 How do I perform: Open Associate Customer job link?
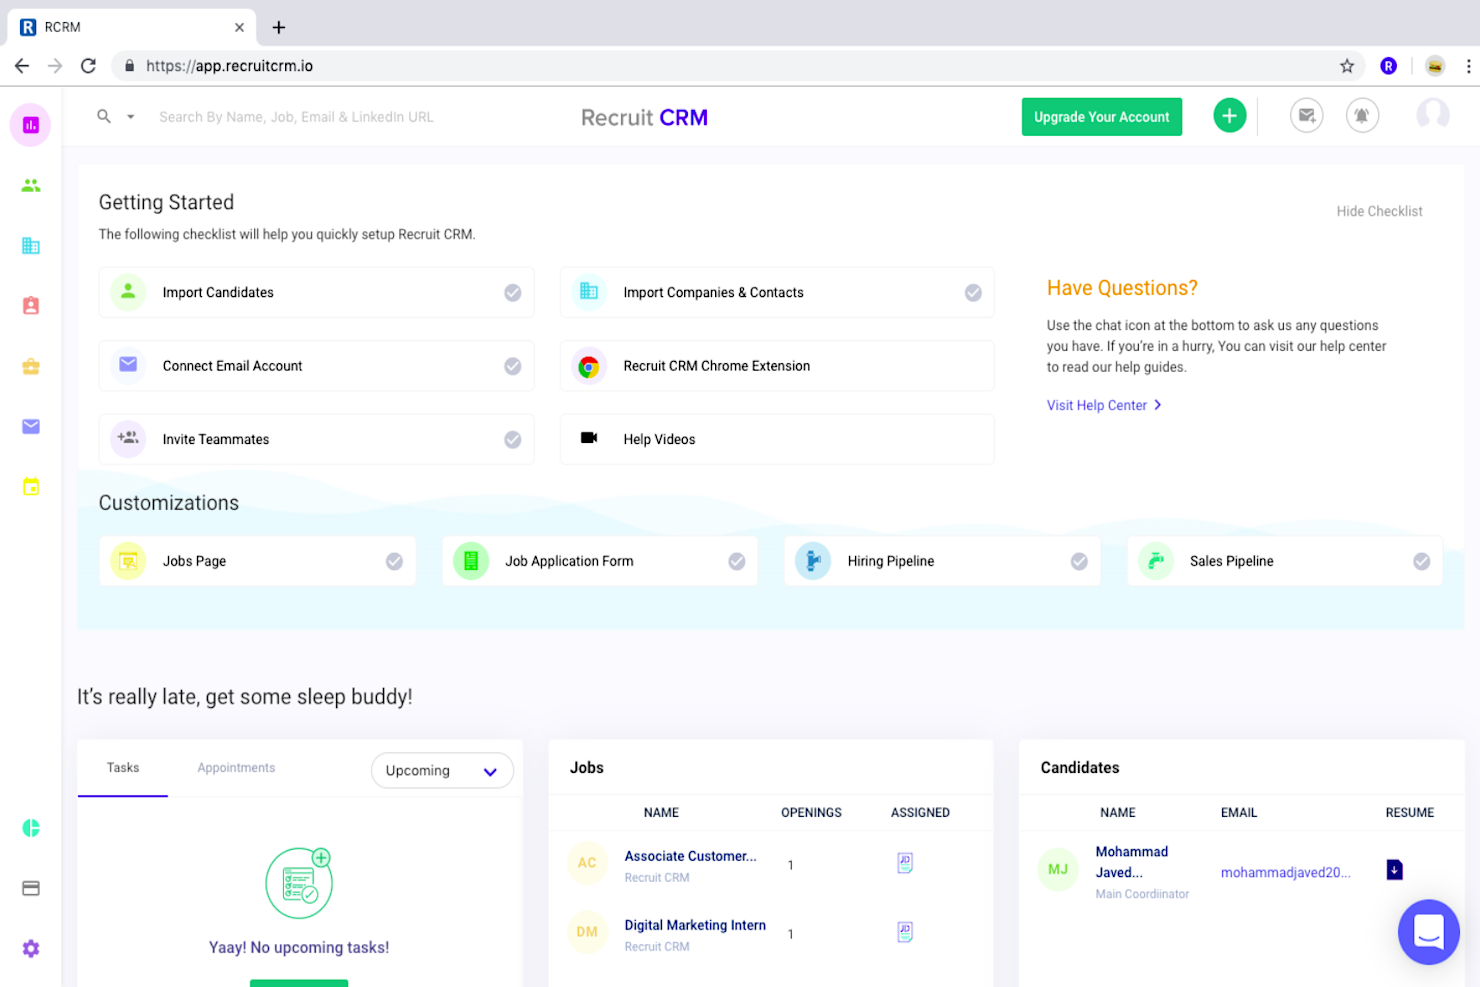[690, 856]
